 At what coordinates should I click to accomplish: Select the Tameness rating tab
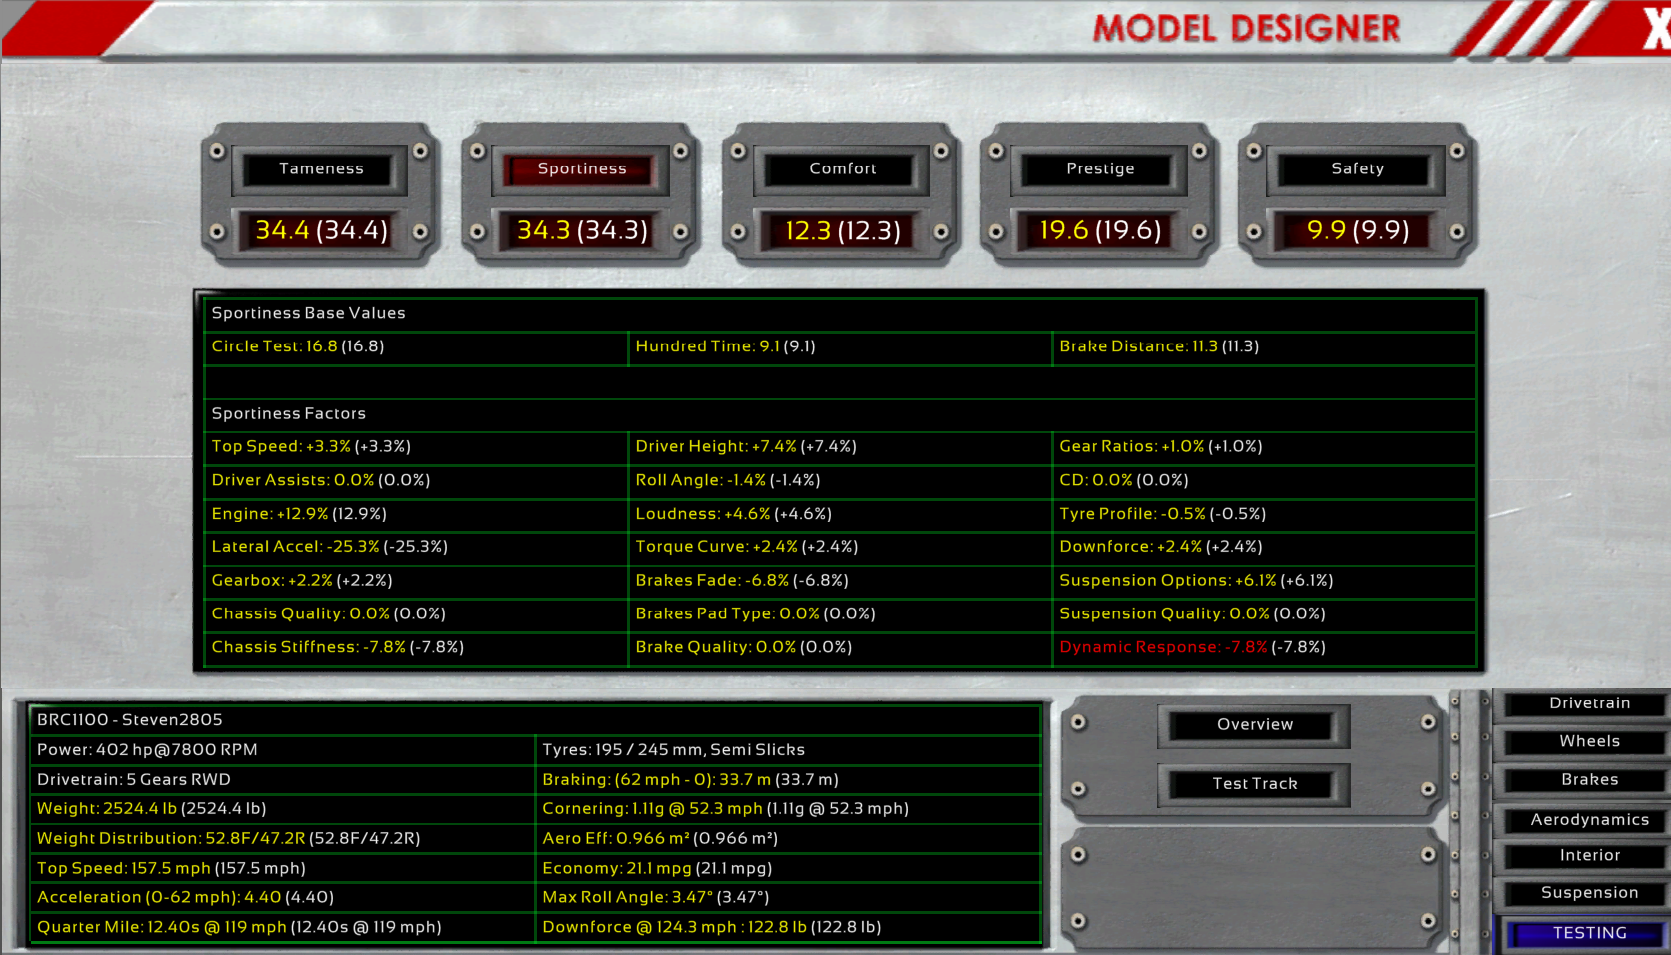click(321, 169)
